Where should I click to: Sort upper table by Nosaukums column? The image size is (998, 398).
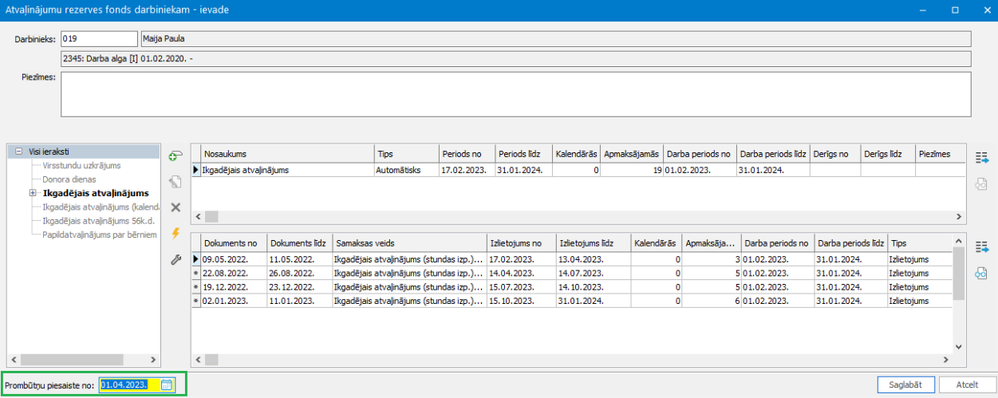click(x=287, y=154)
